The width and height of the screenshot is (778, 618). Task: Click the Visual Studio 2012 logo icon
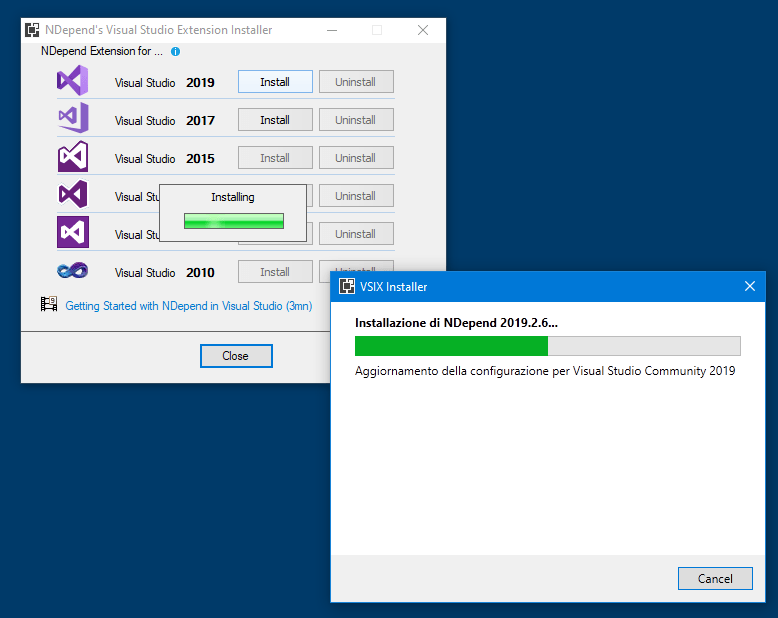point(73,232)
